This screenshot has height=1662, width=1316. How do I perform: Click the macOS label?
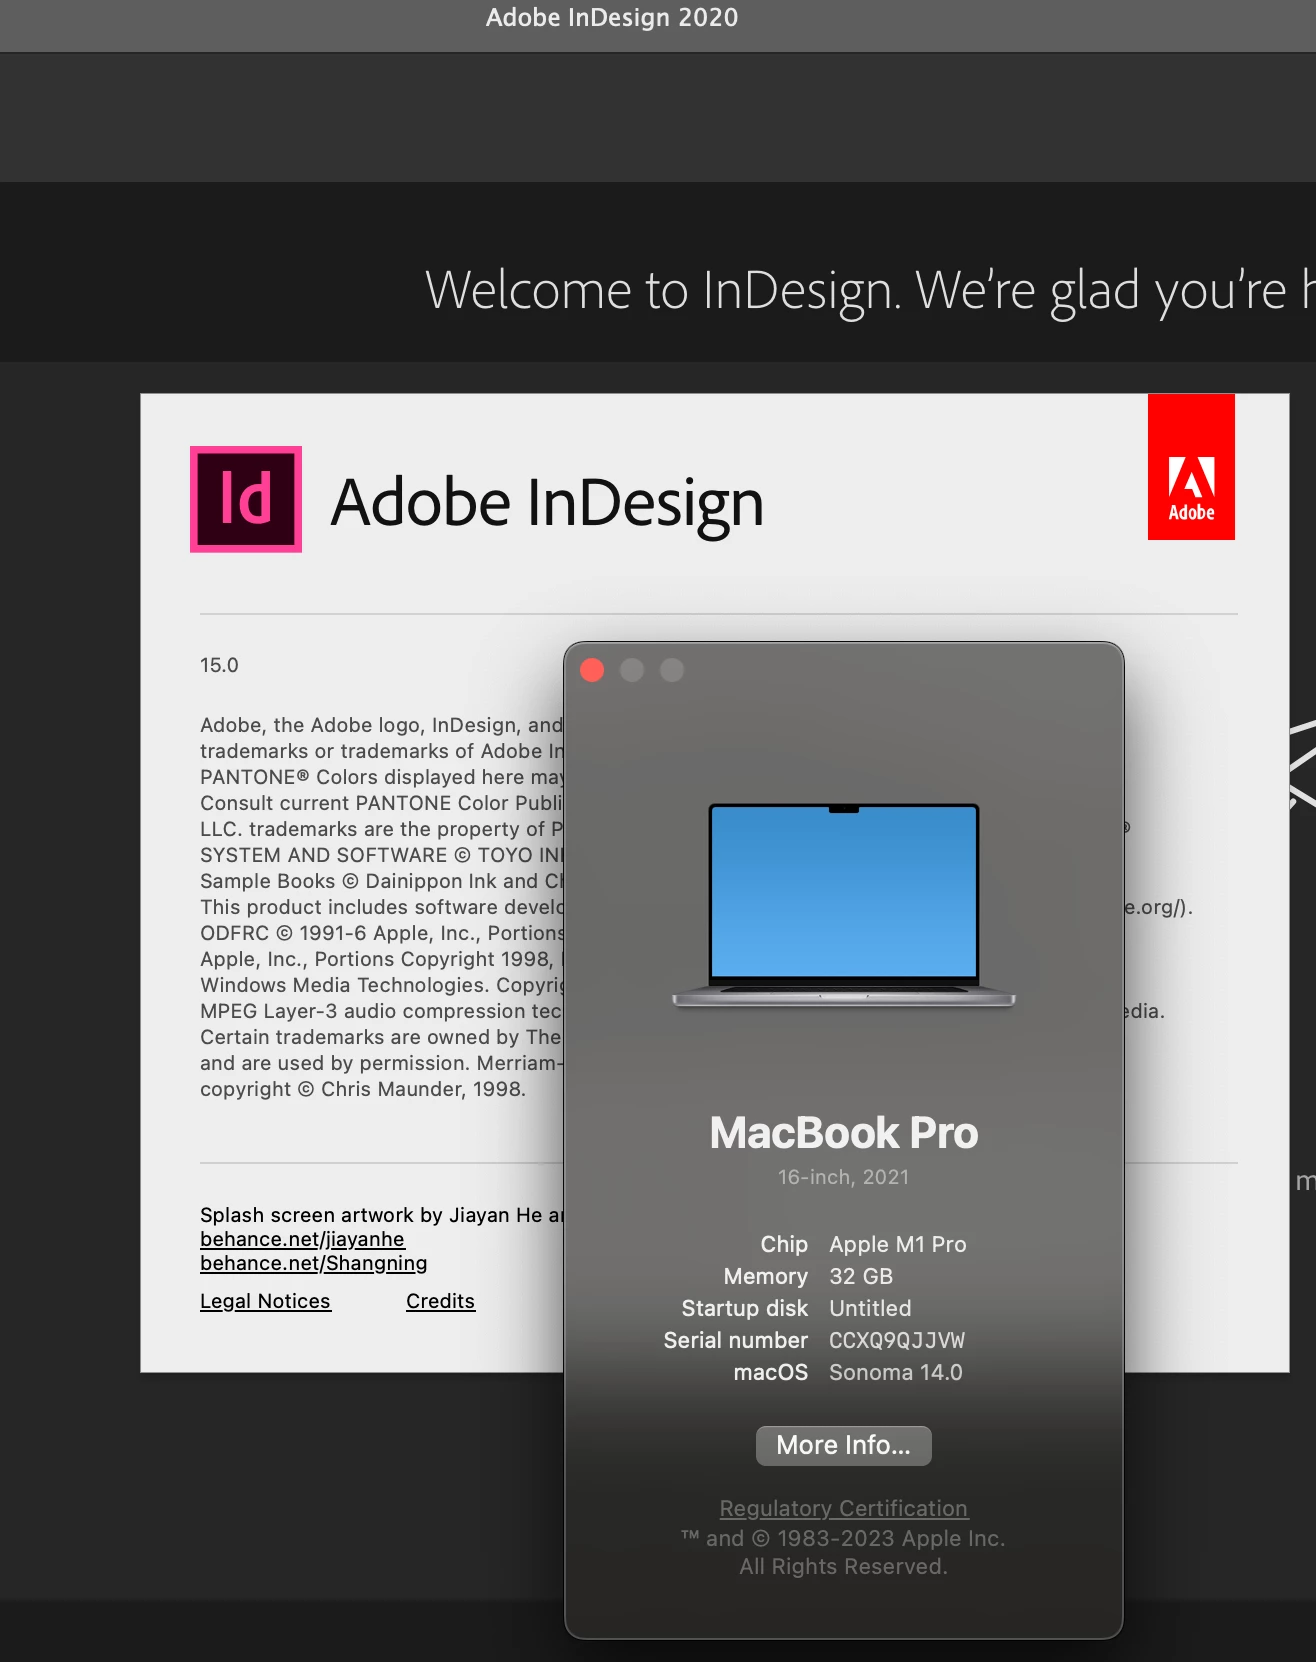pyautogui.click(x=771, y=1372)
